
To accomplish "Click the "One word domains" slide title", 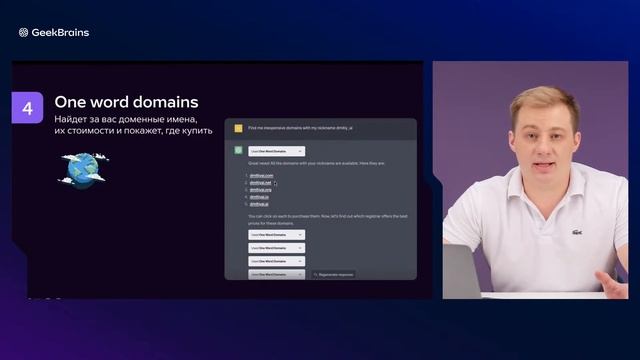I will (x=126, y=102).
